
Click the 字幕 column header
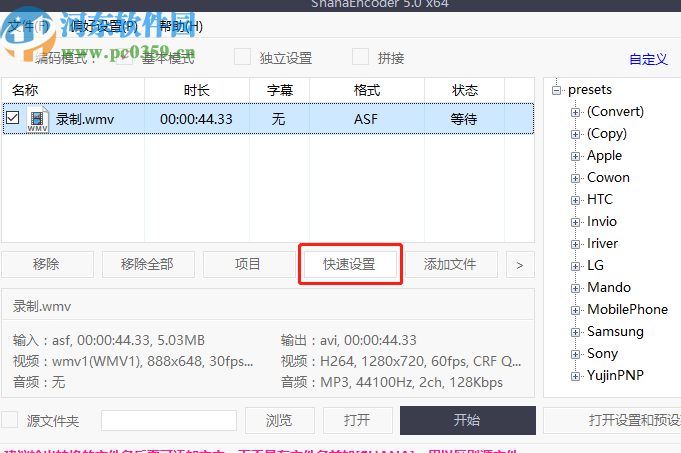pos(280,90)
